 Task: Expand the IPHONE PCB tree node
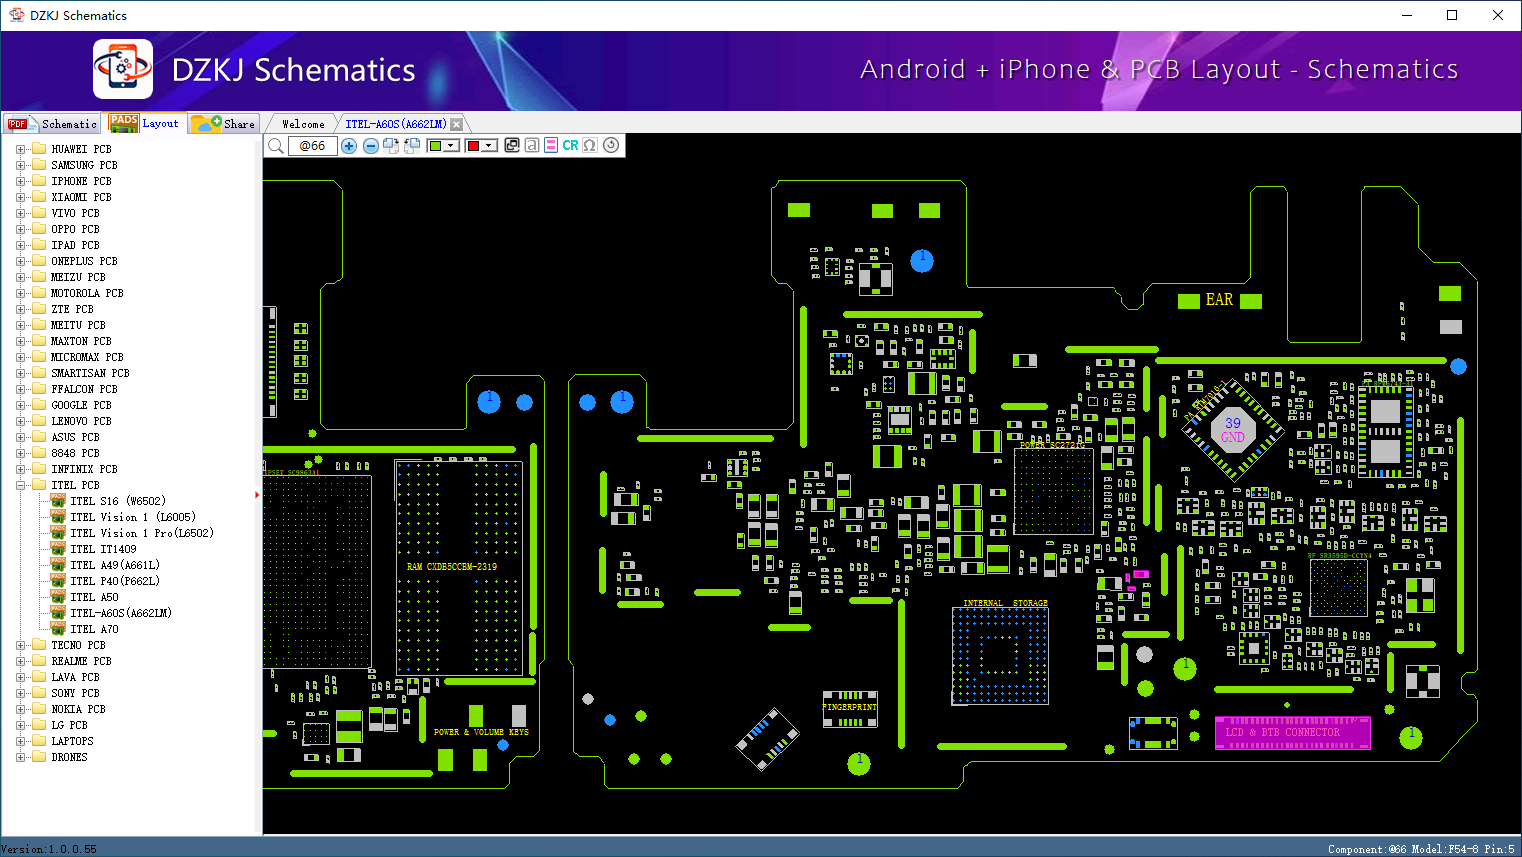[x=20, y=181]
